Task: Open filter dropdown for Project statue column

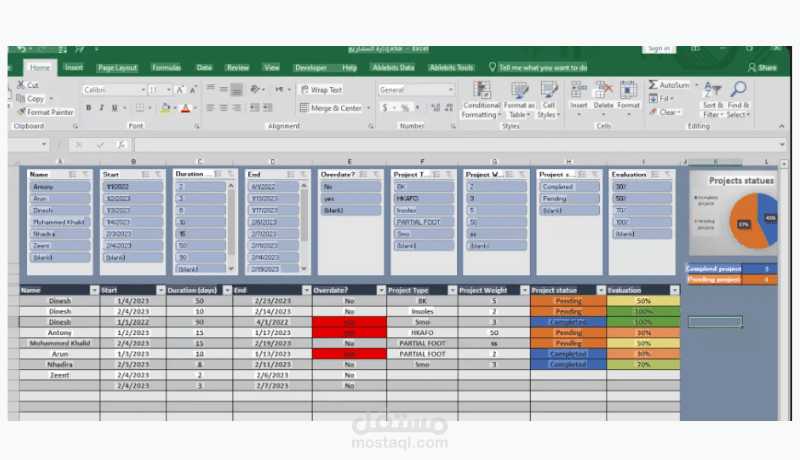Action: point(601,290)
